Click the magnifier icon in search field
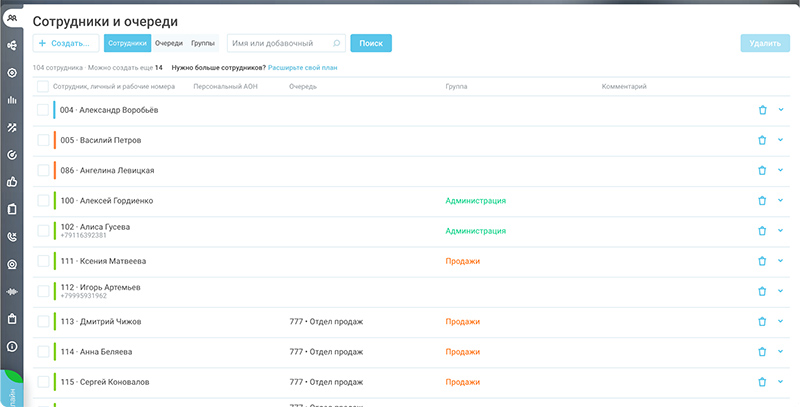Viewport: 800px width, 407px height. pyautogui.click(x=336, y=44)
